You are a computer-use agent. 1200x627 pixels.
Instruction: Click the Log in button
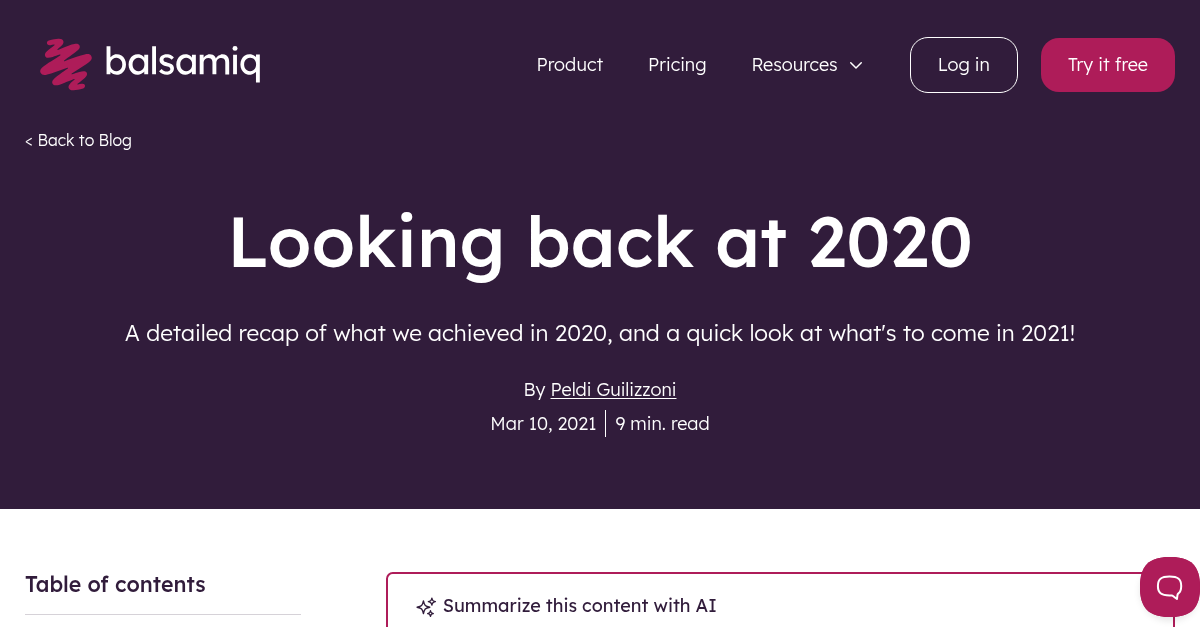(x=963, y=64)
